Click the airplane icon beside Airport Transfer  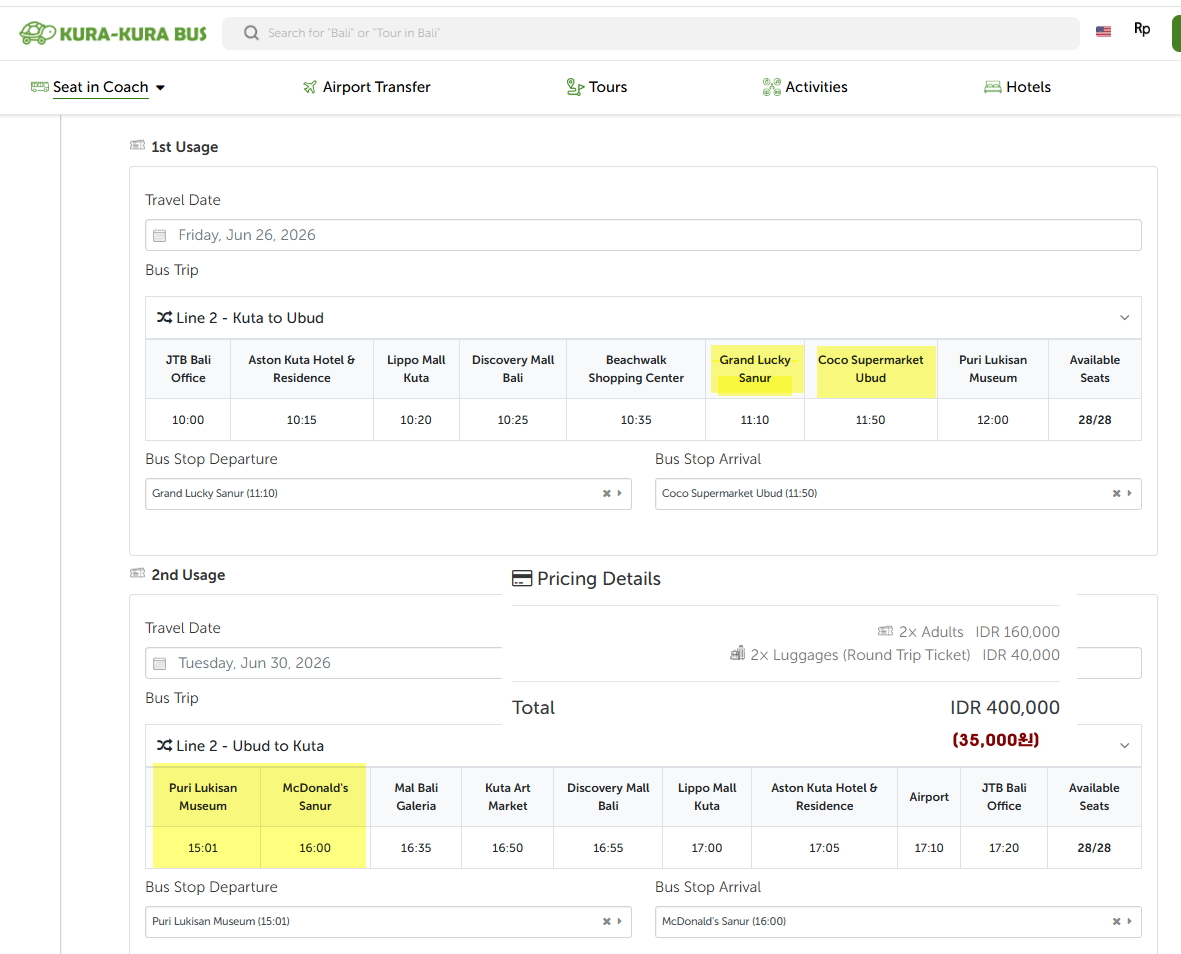[310, 87]
